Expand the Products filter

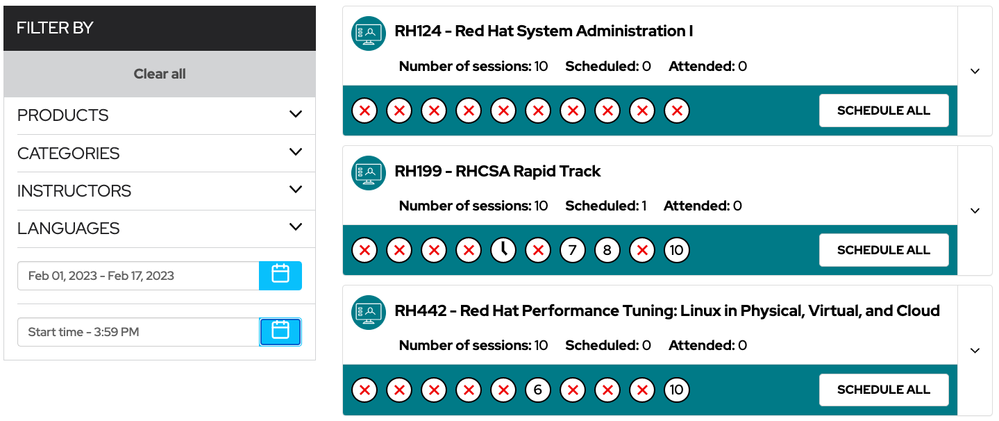(295, 115)
